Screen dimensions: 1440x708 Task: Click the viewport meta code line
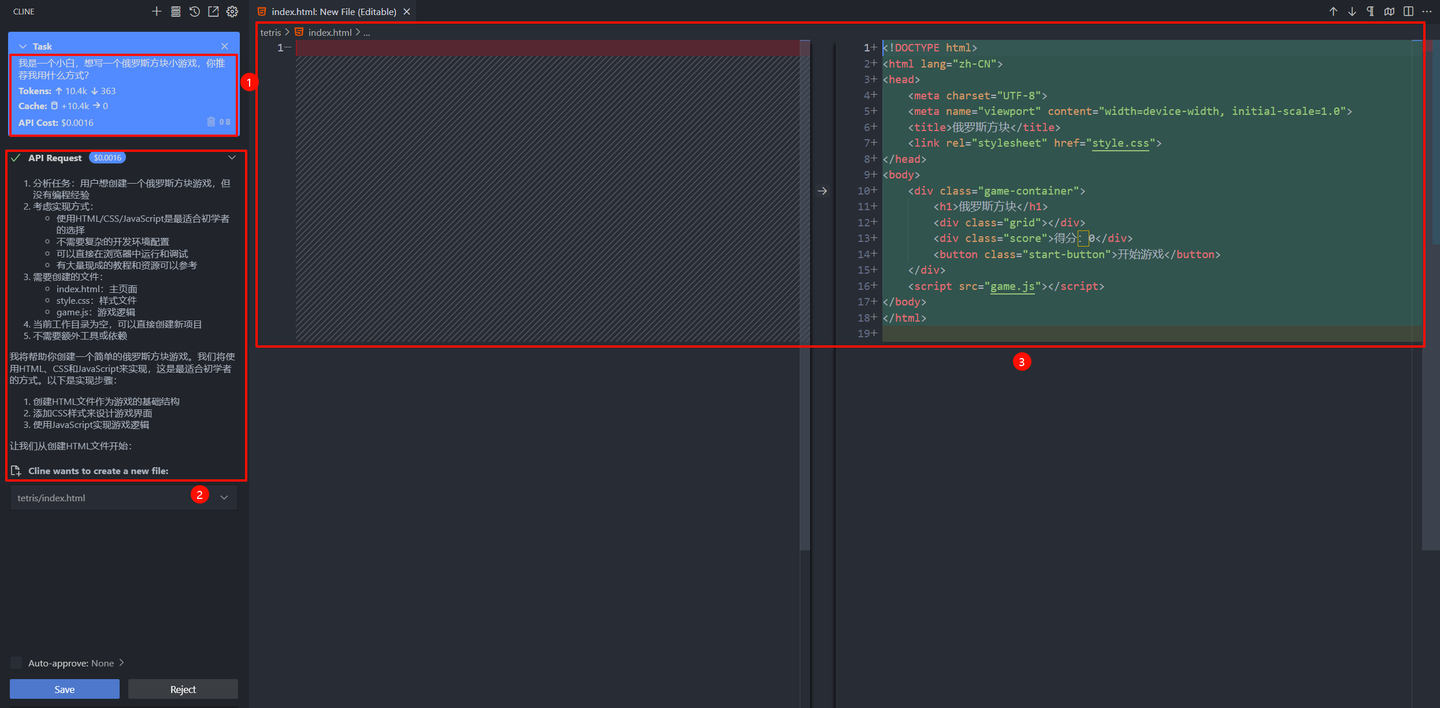point(1130,111)
